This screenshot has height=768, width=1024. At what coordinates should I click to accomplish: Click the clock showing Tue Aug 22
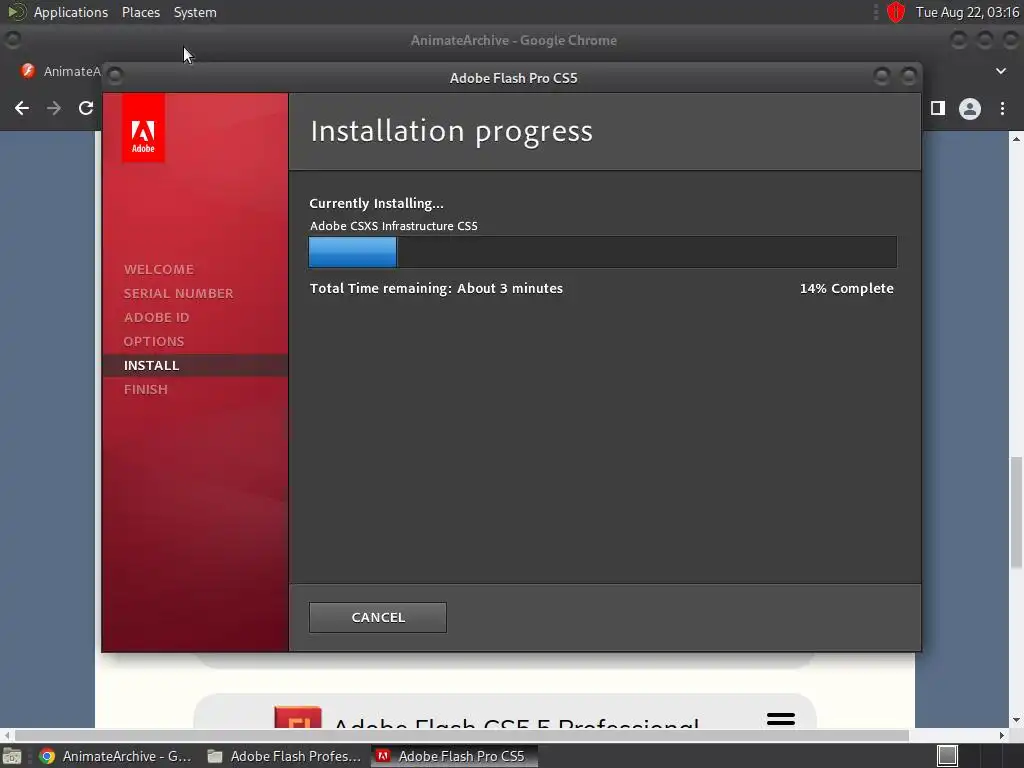pos(967,12)
